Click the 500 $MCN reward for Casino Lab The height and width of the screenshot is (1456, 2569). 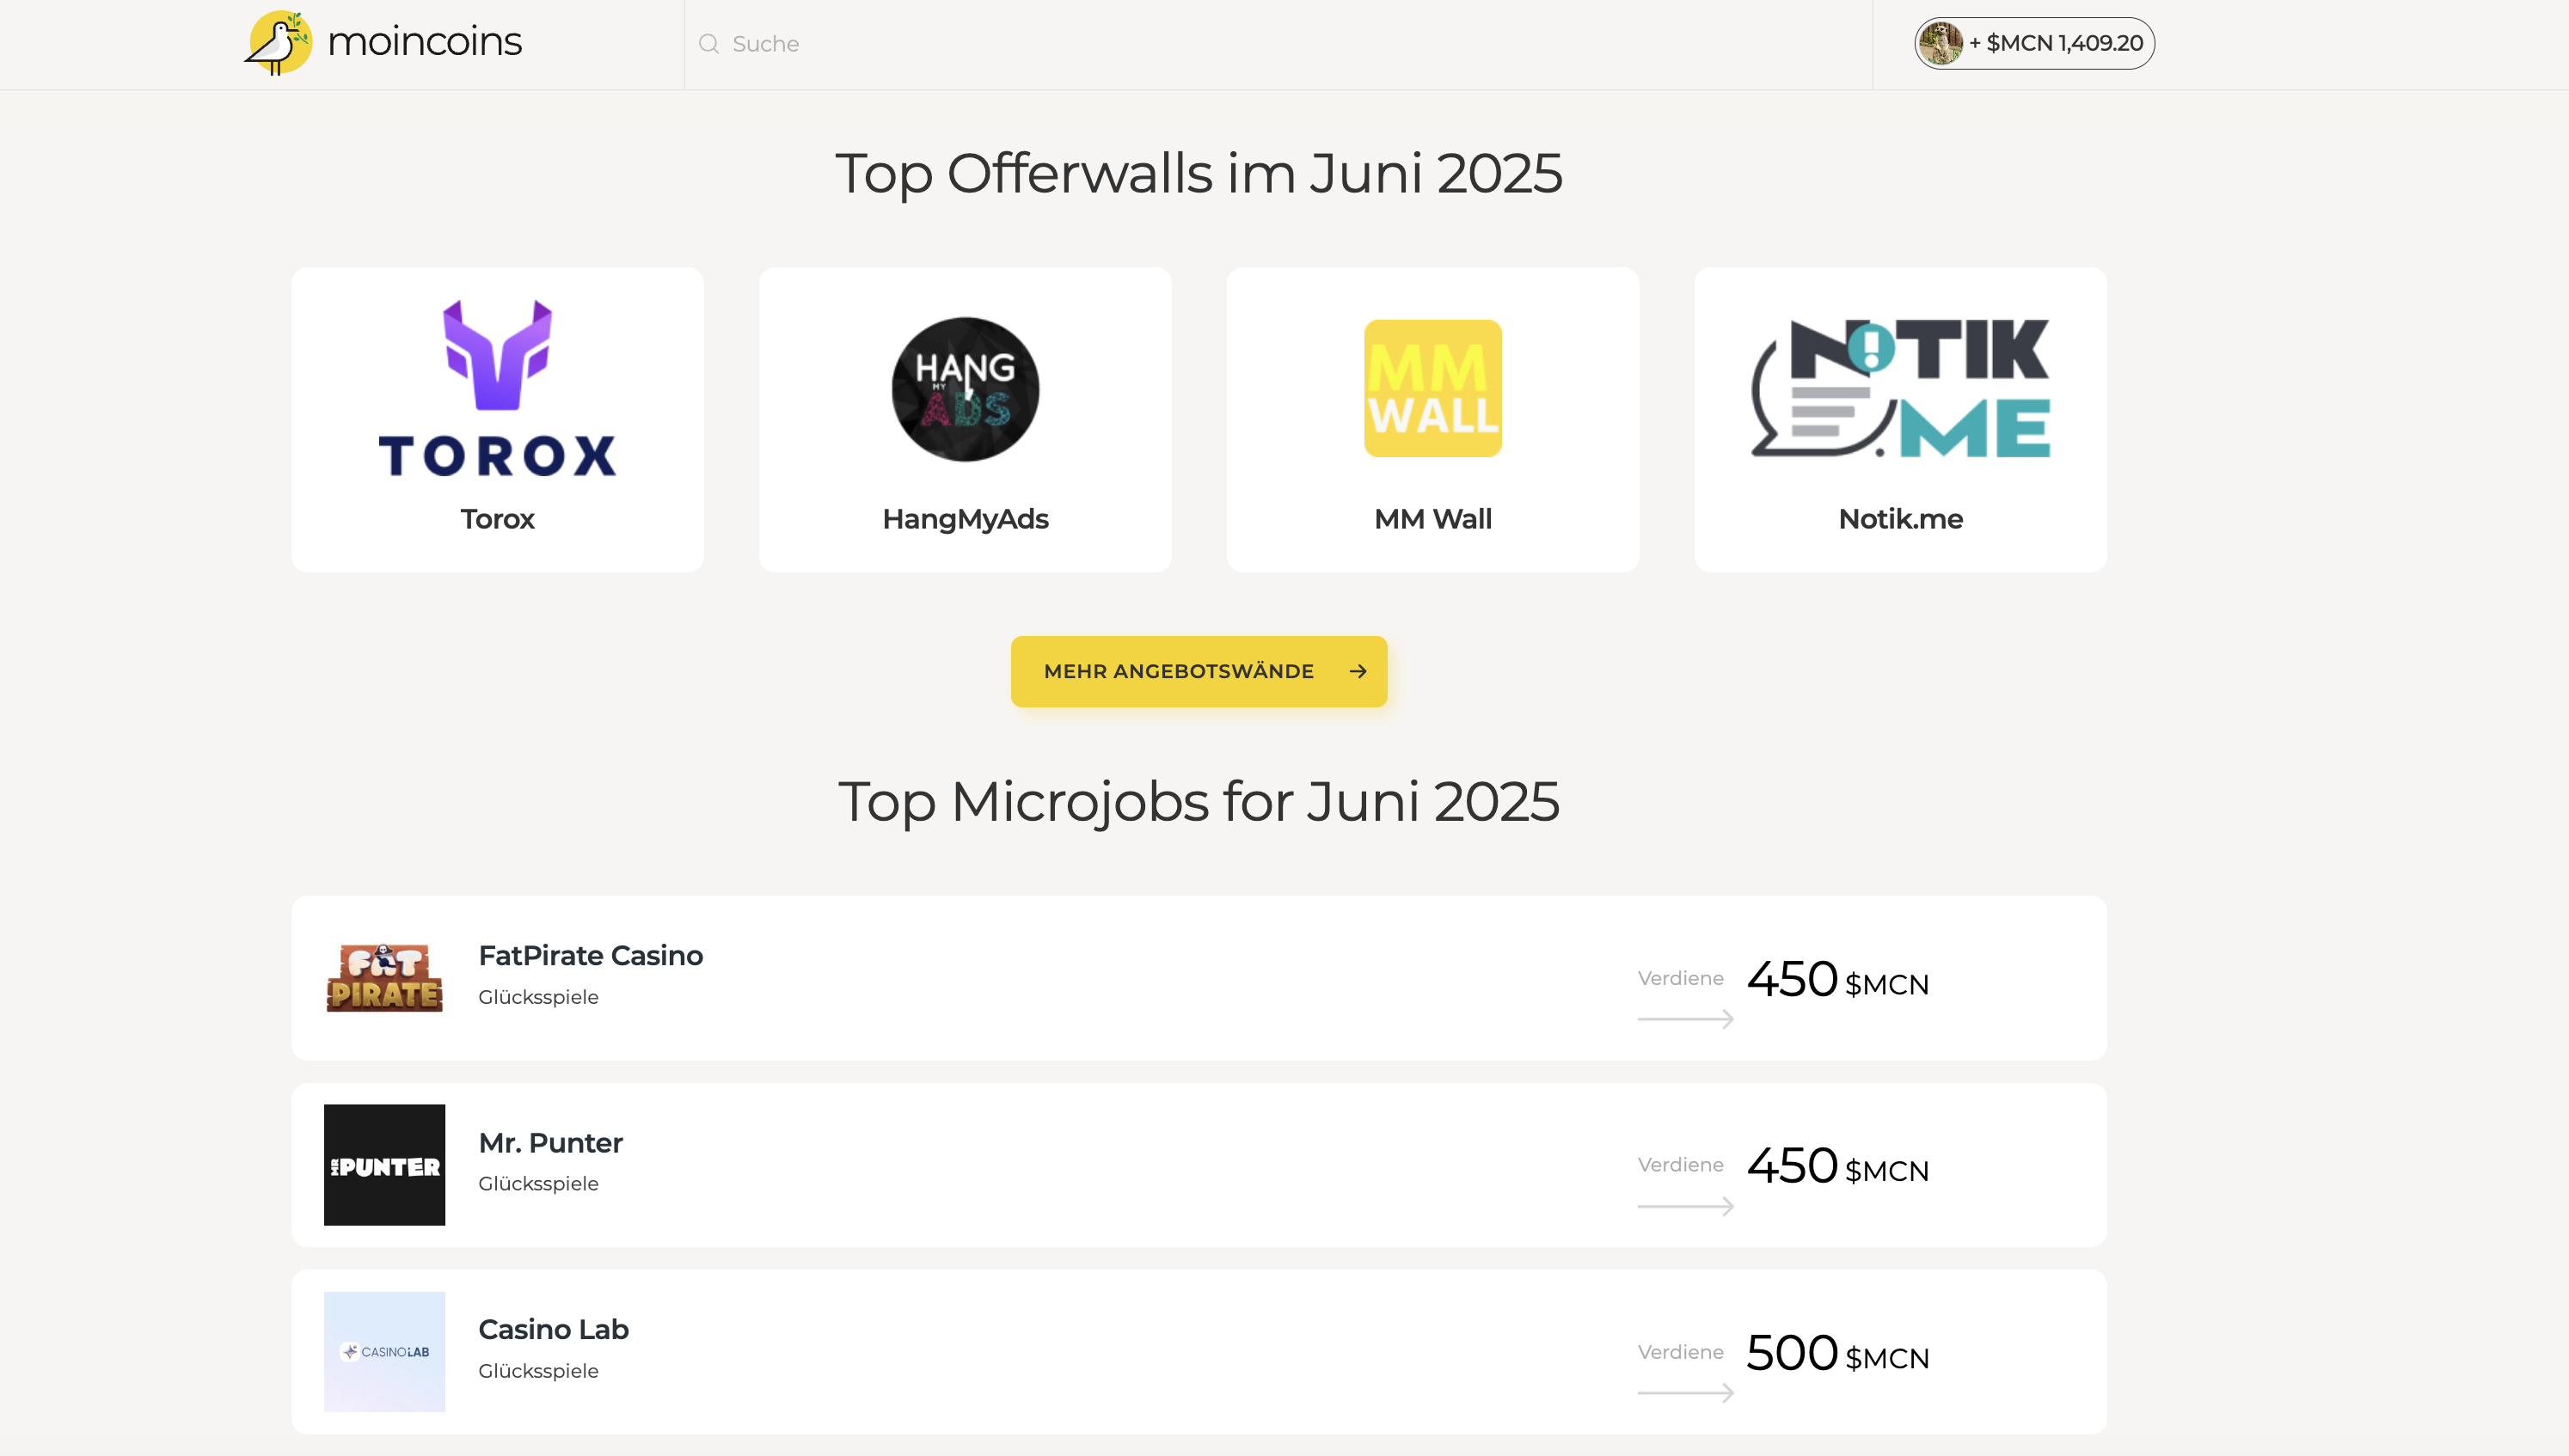tap(1837, 1353)
